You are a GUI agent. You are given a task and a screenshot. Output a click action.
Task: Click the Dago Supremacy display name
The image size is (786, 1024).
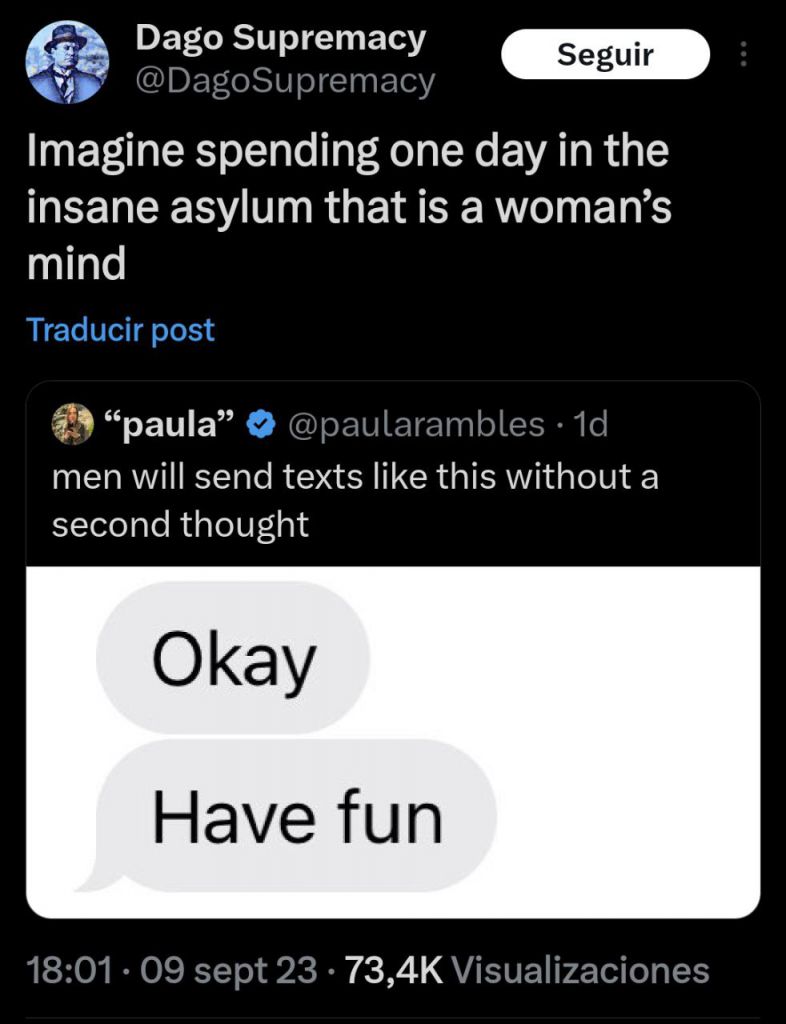coord(280,39)
